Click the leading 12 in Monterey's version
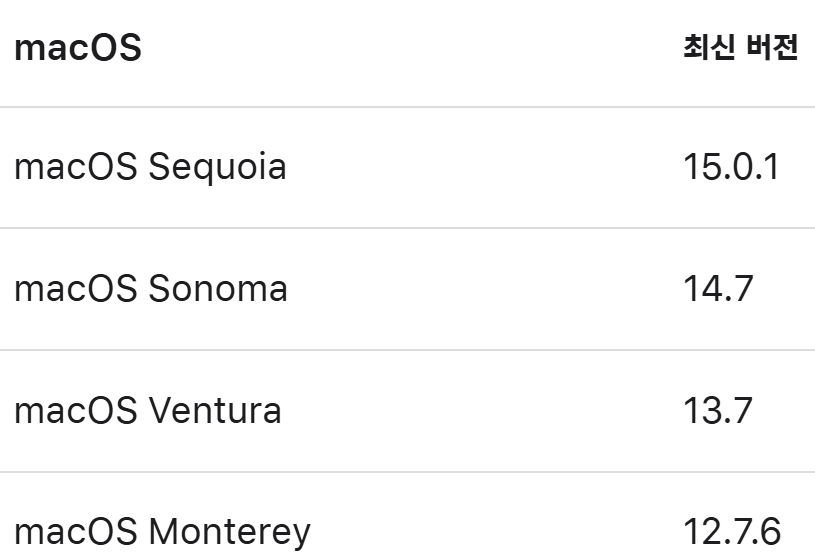 [699, 532]
